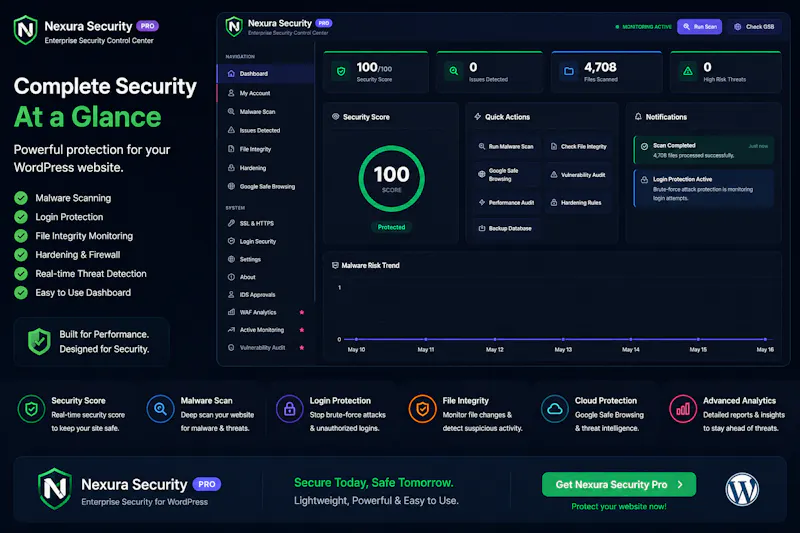Click the Malware Risk Trend shield icon
Viewport: 800px width, 533px height.
point(335,265)
